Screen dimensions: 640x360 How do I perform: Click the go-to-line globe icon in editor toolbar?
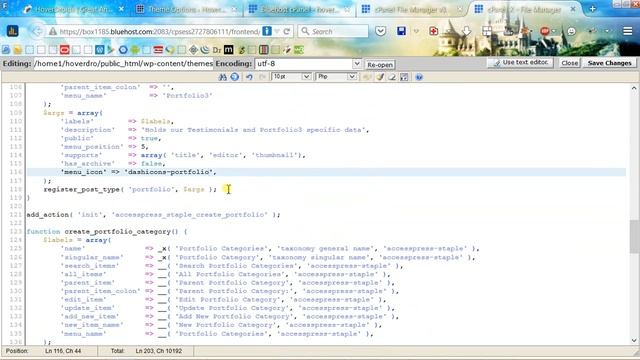[x=235, y=77]
